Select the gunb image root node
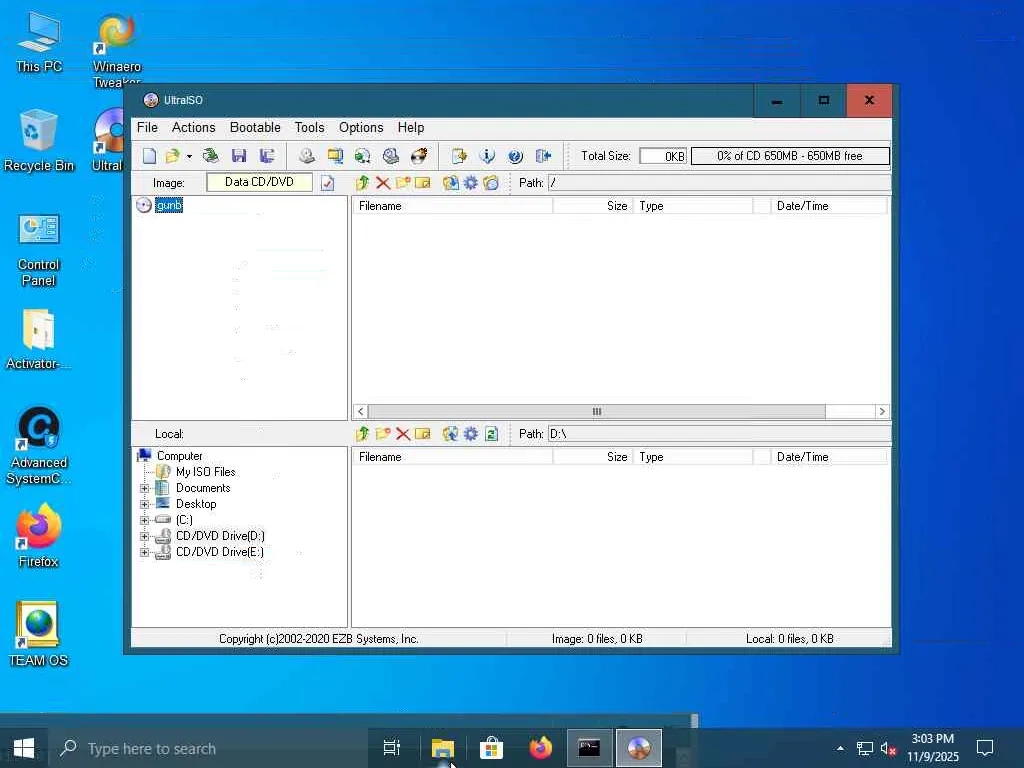 [168, 205]
